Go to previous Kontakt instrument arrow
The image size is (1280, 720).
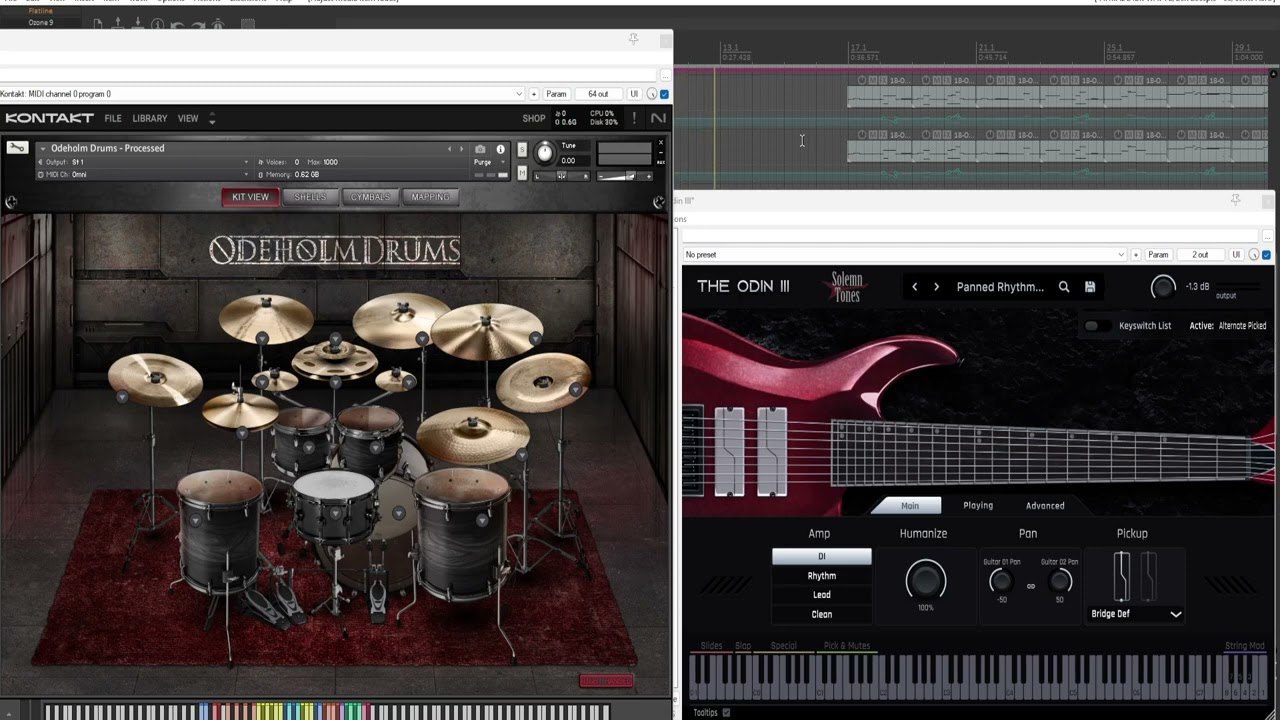450,149
